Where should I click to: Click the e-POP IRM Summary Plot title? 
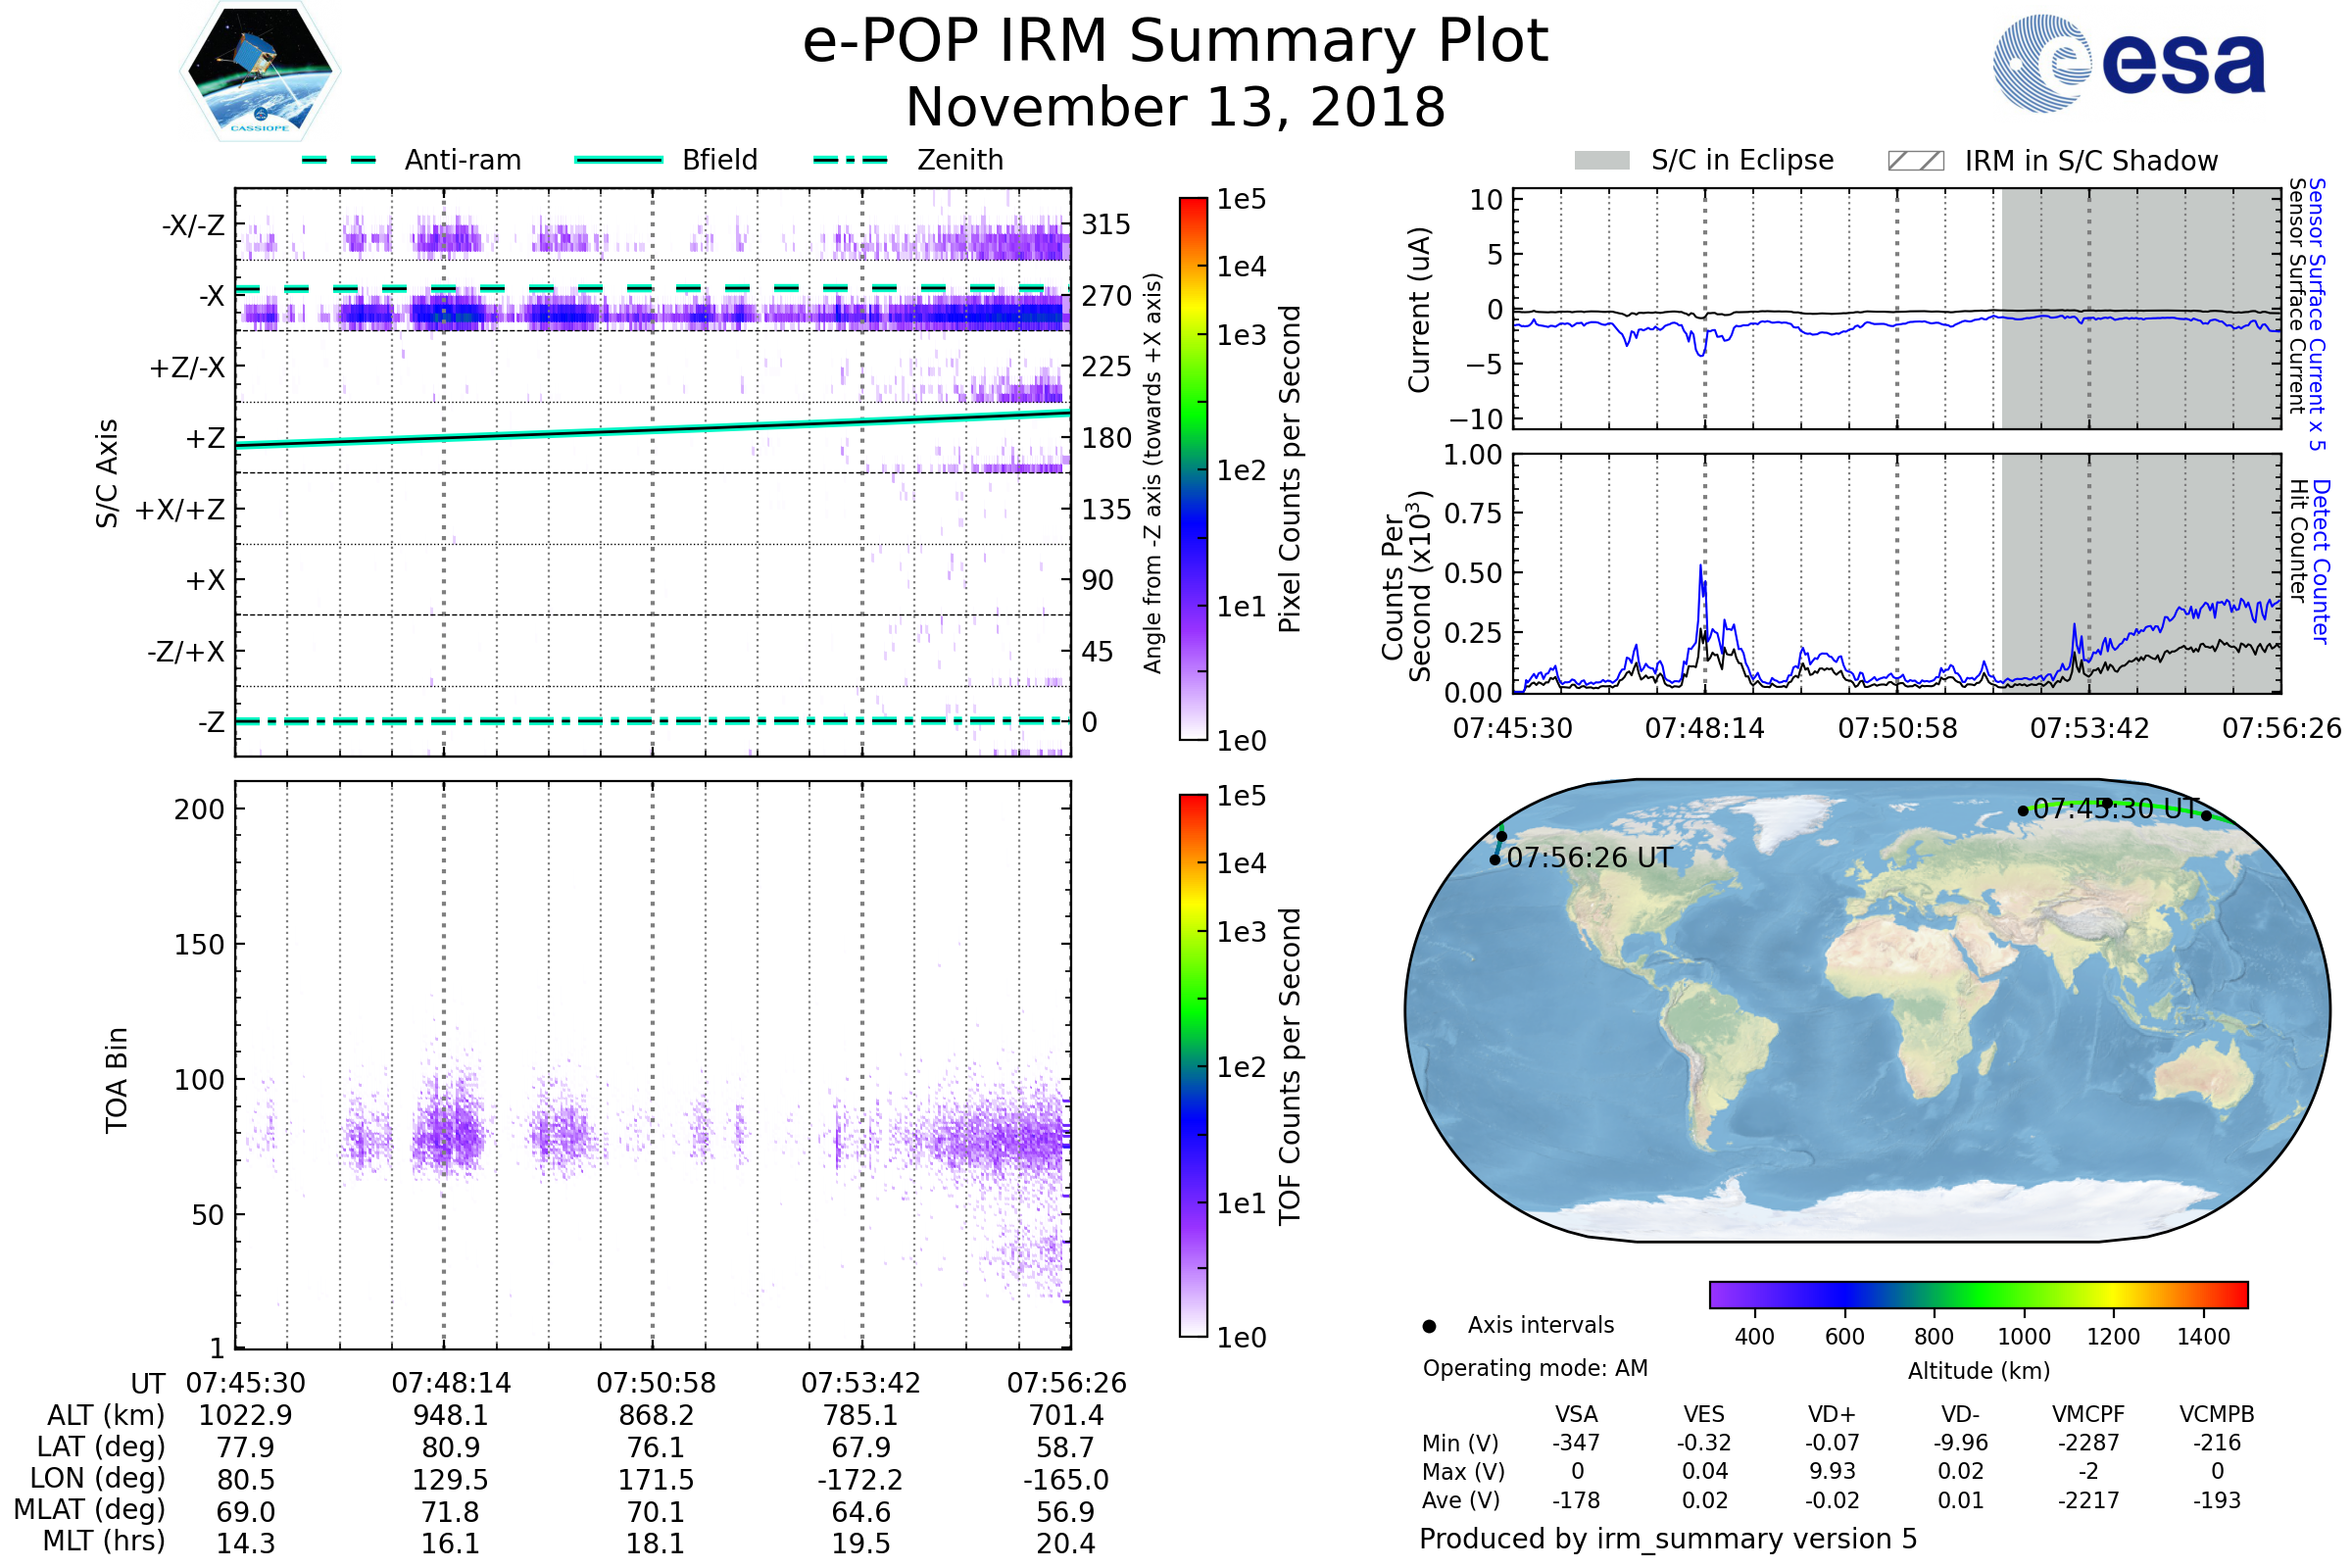[1175, 42]
